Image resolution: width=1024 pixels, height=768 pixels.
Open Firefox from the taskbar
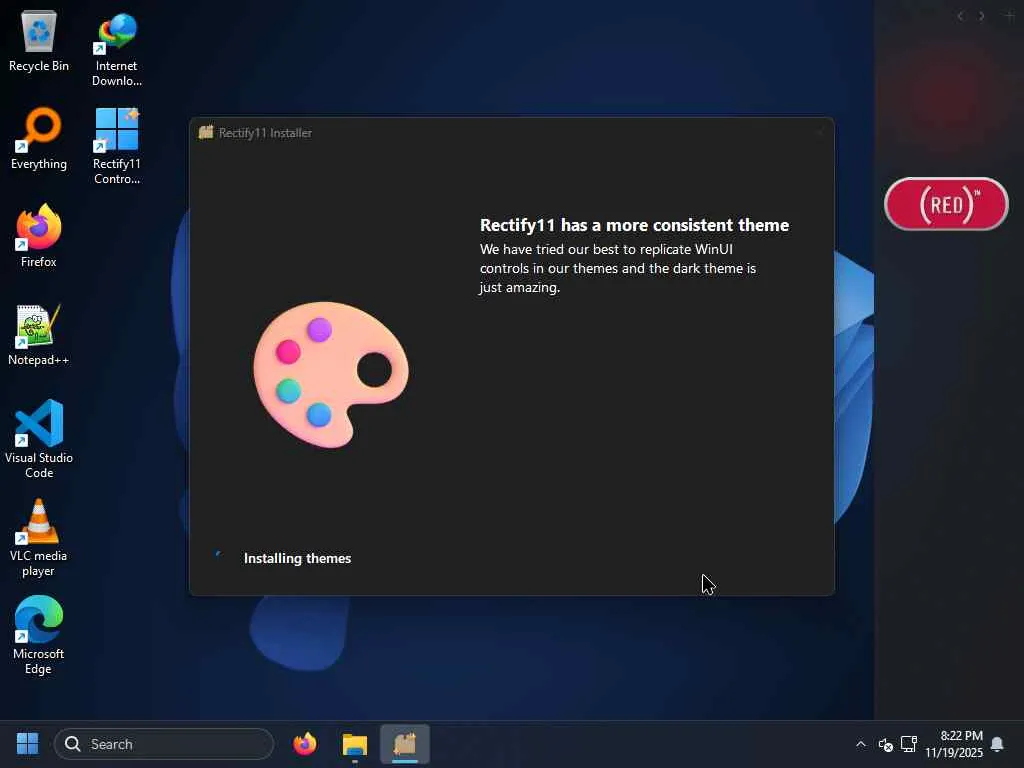[305, 744]
